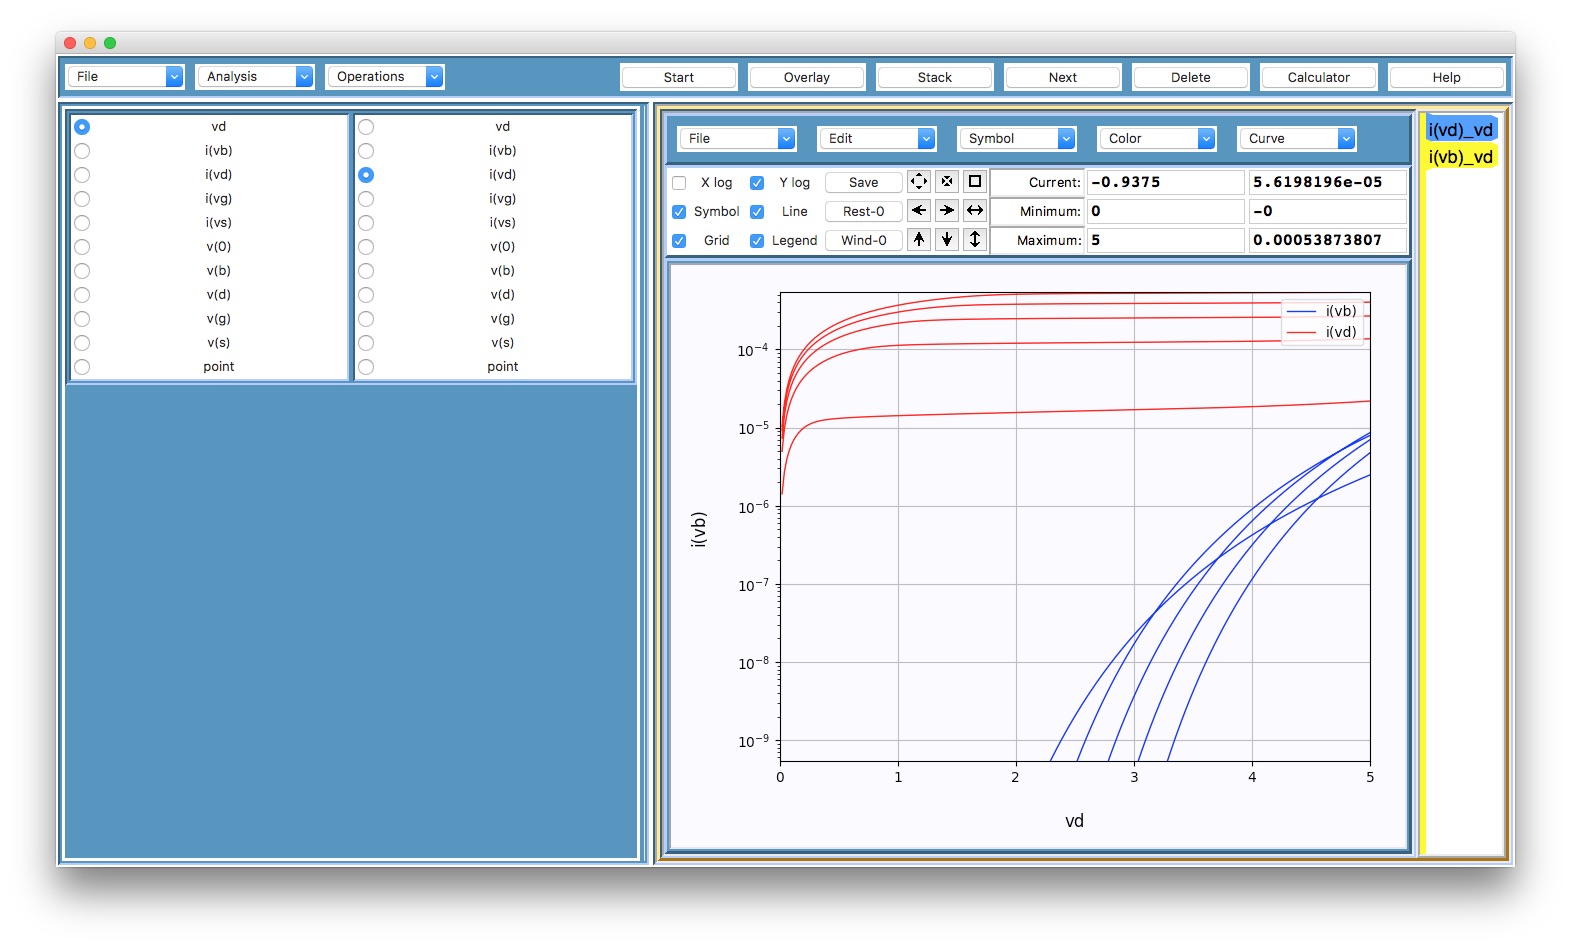Select i(vg) radio in right list
Viewport: 1571px width, 947px height.
(366, 199)
